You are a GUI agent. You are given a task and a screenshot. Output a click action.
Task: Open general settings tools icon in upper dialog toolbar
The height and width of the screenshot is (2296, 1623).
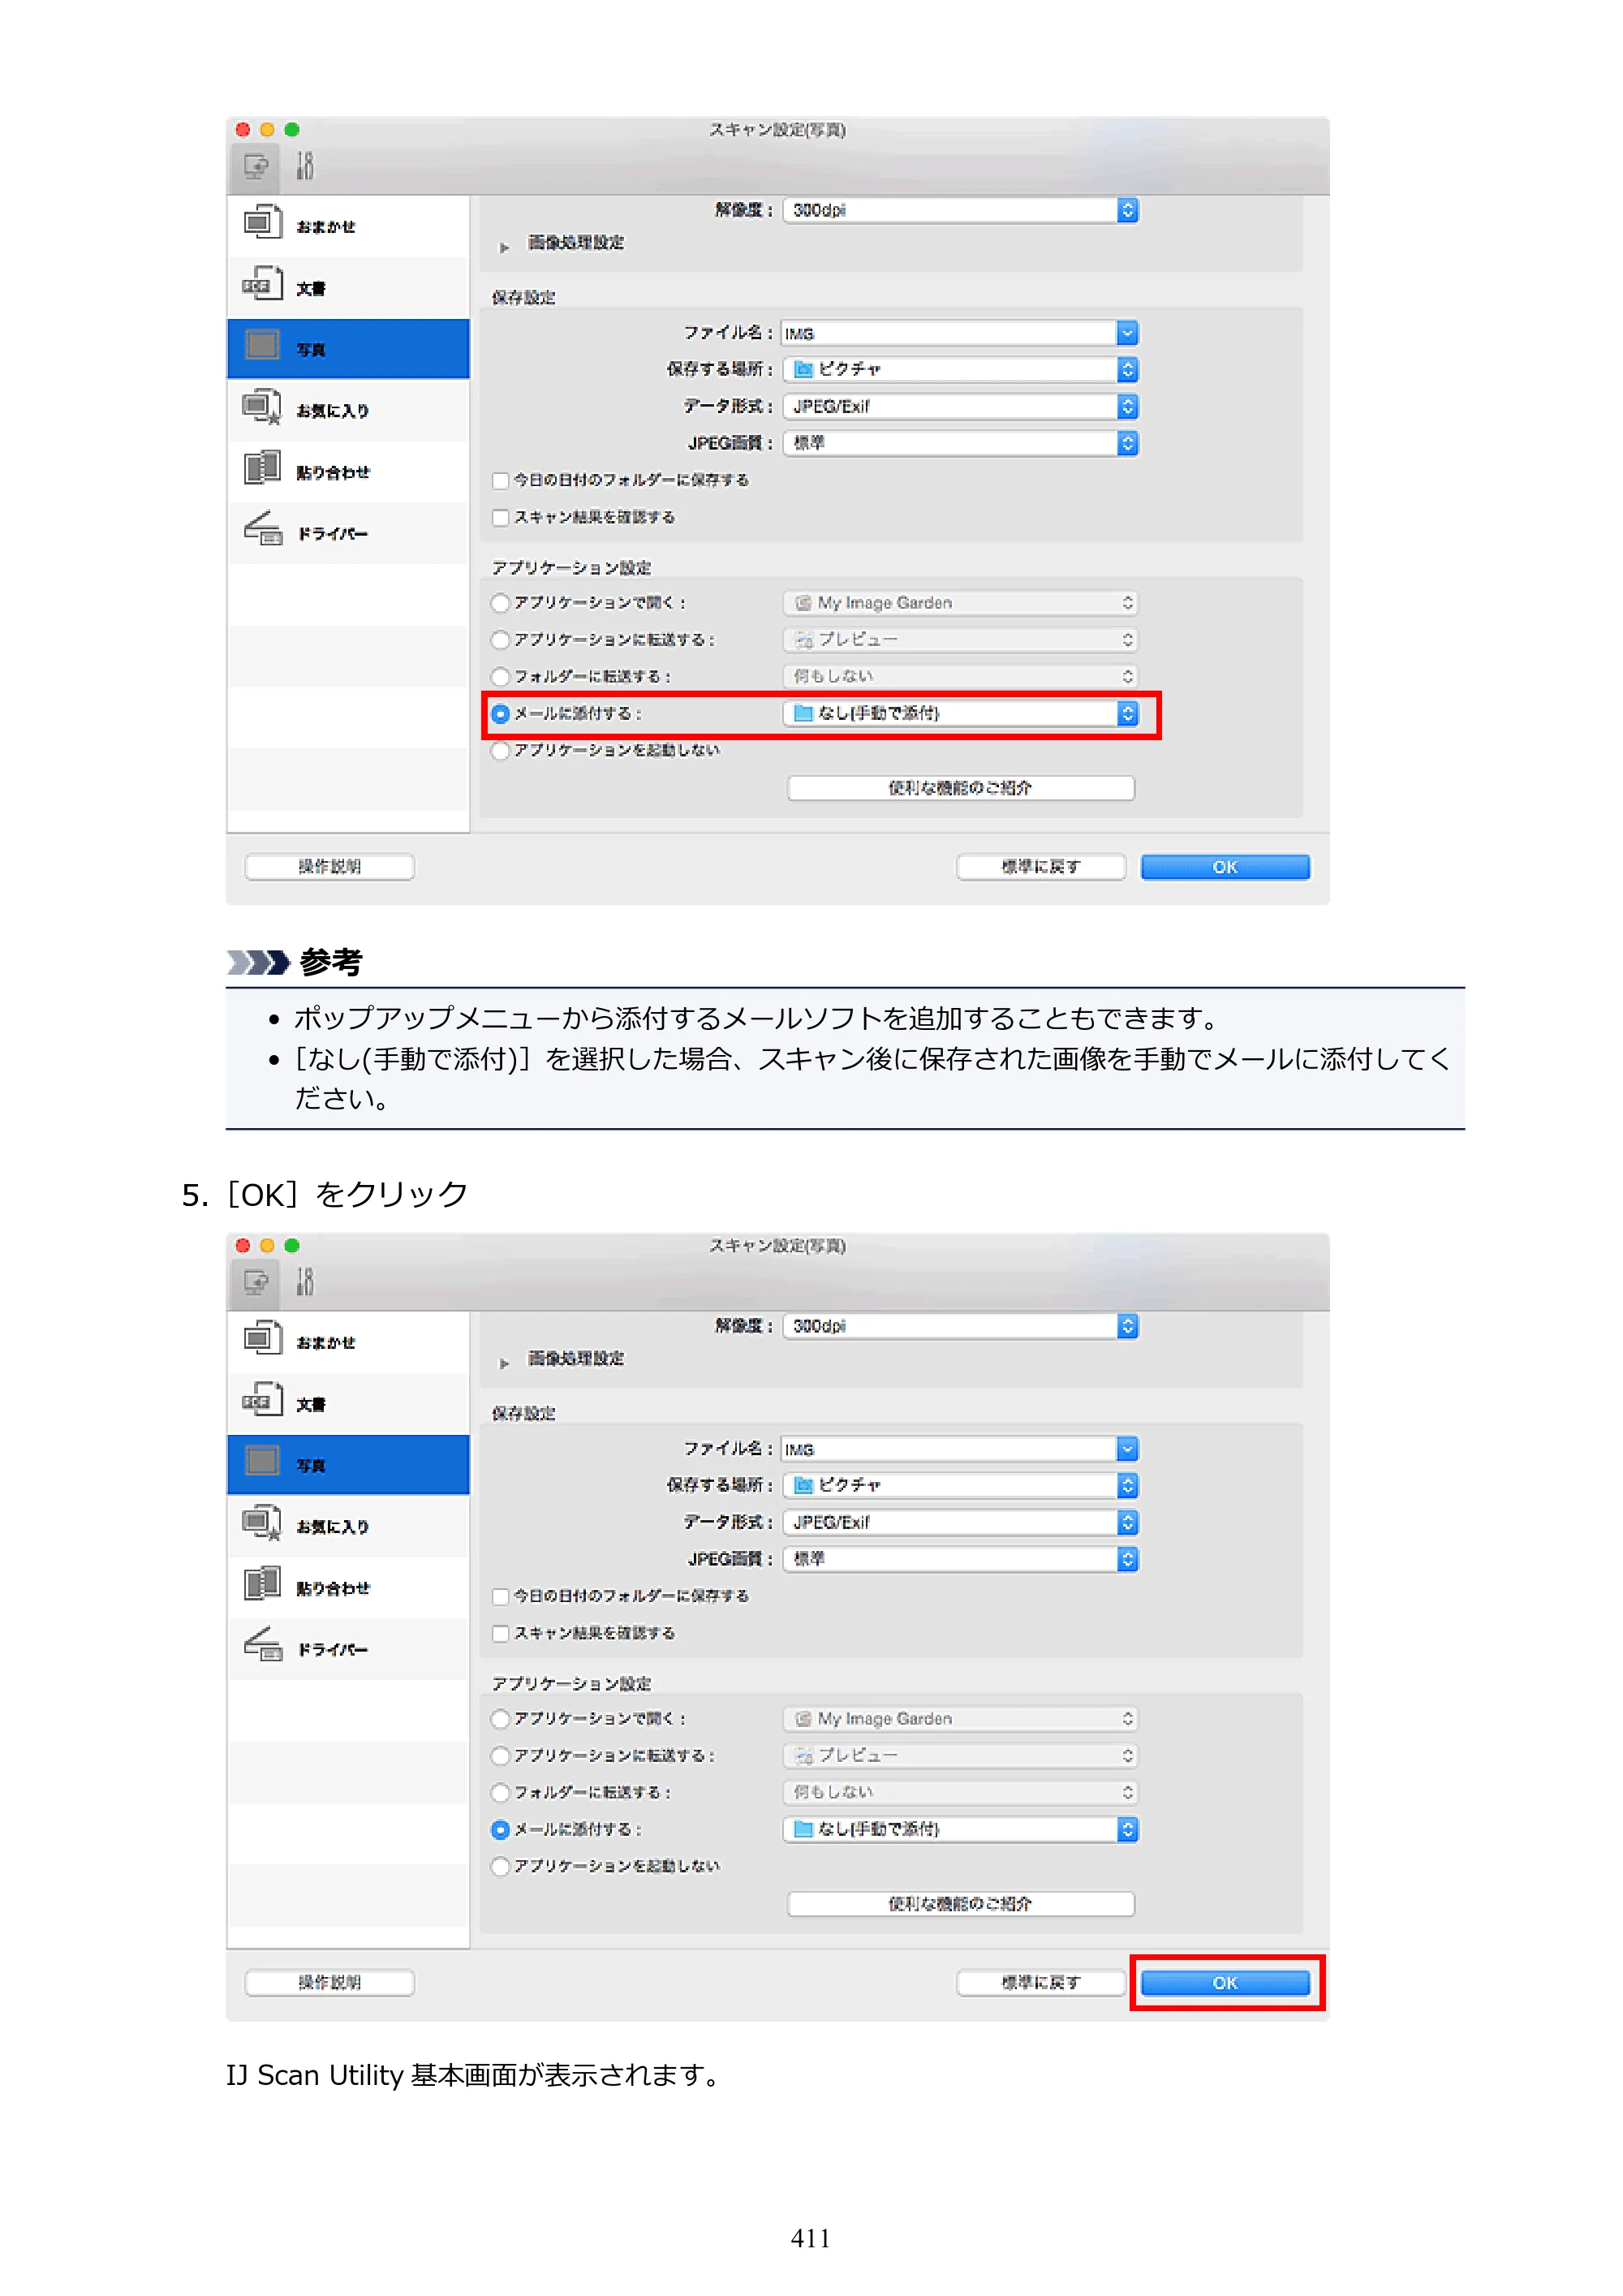(306, 165)
